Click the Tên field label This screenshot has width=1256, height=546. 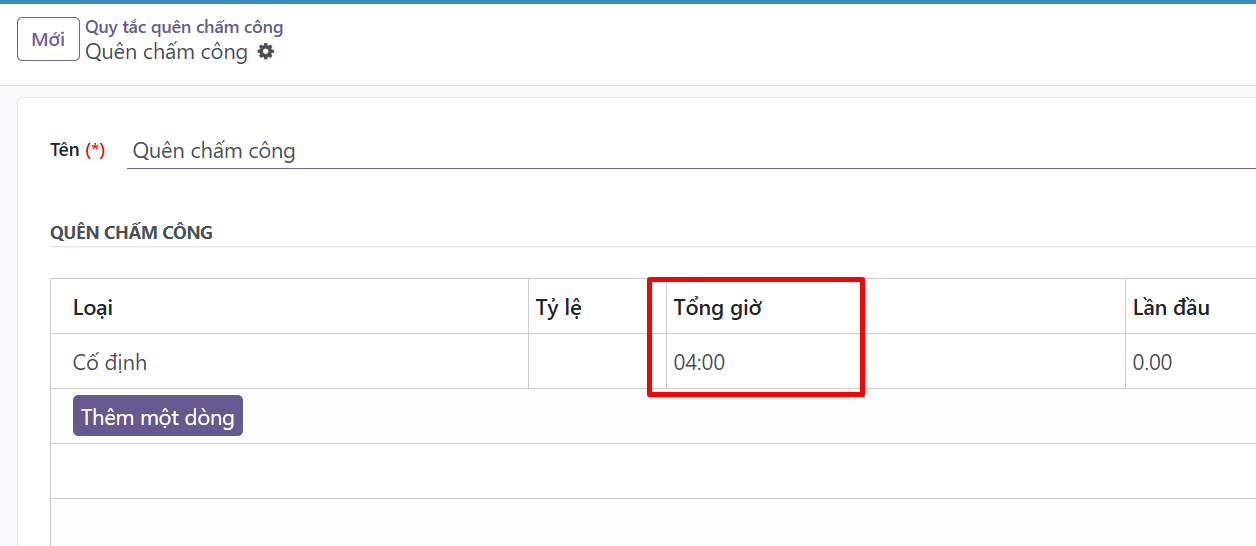click(65, 150)
